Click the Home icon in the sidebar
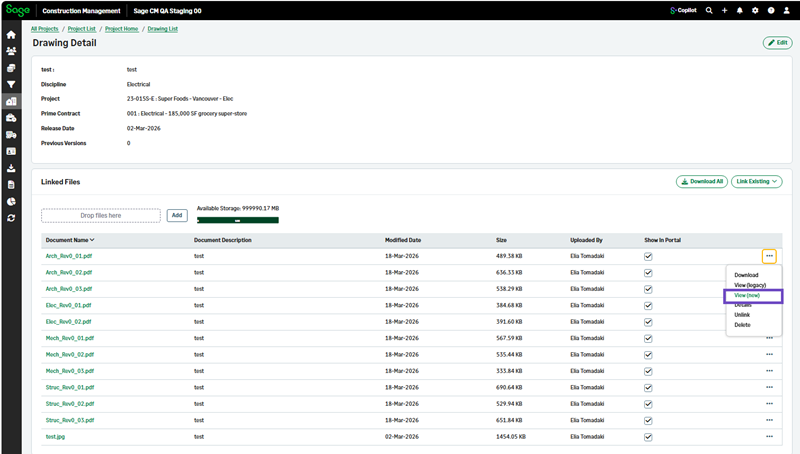 [11, 34]
